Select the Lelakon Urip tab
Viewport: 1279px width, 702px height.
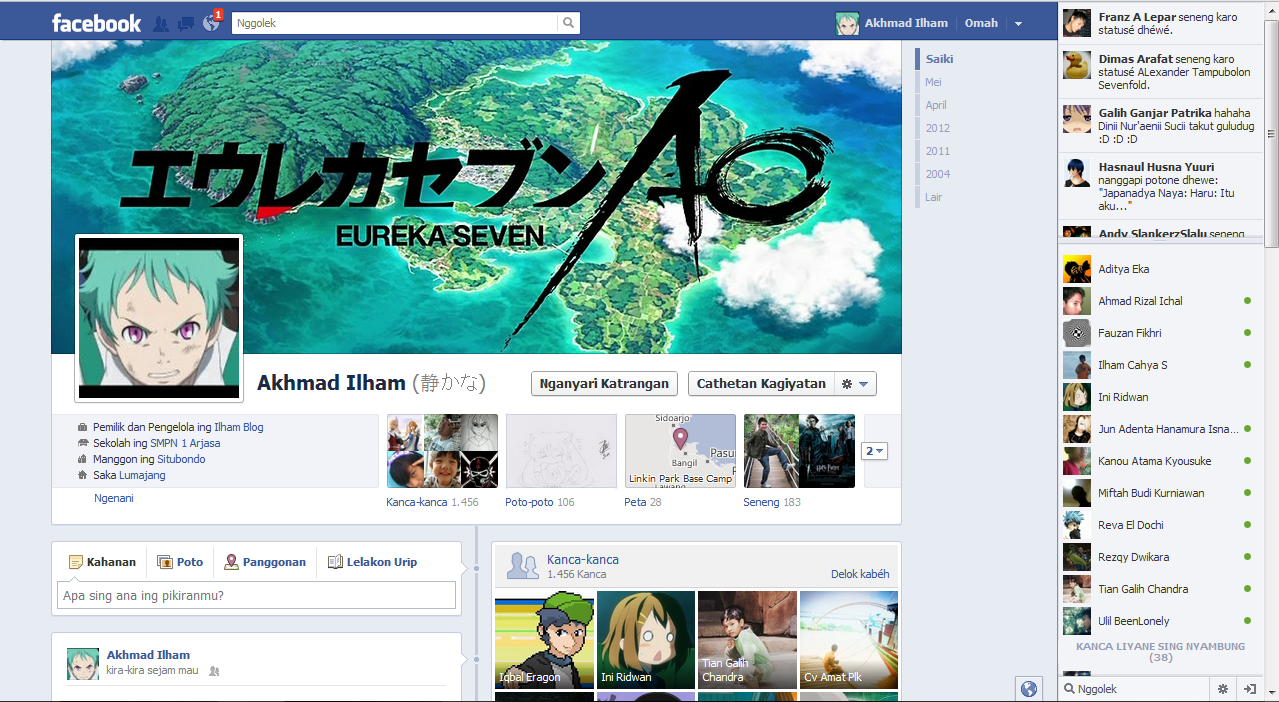point(372,562)
